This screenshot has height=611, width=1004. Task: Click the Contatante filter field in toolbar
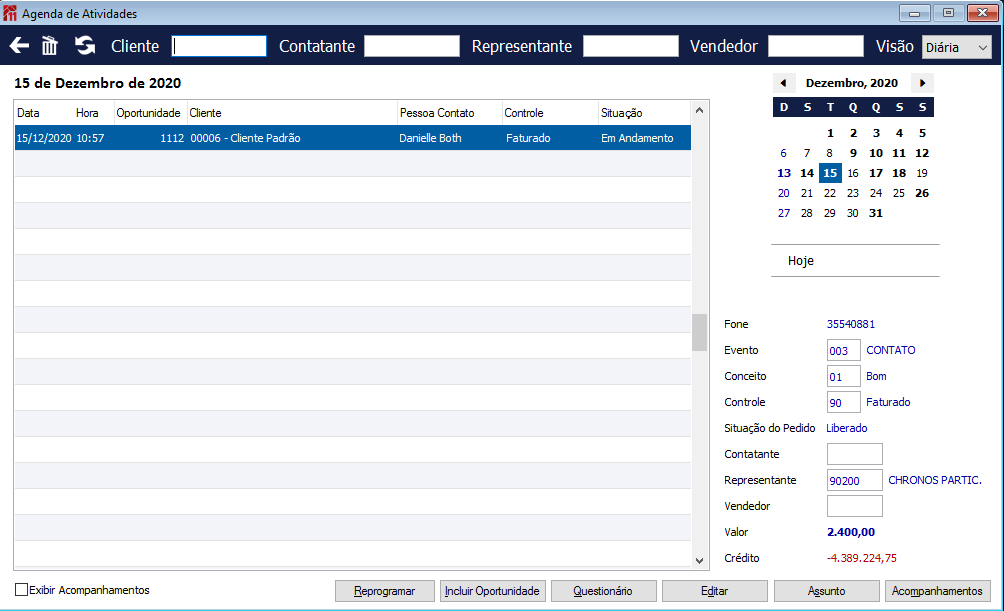pos(412,46)
